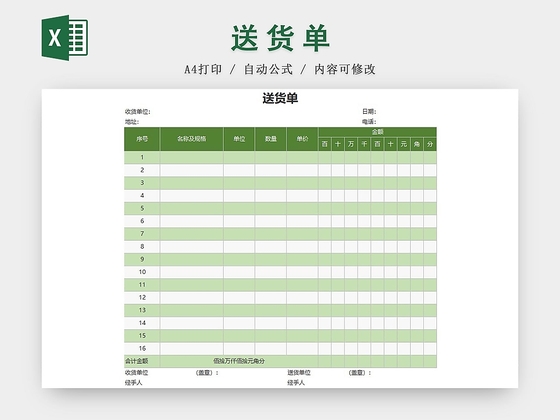Select the serial number 1 cell
This screenshot has height=420, width=560.
[142, 158]
